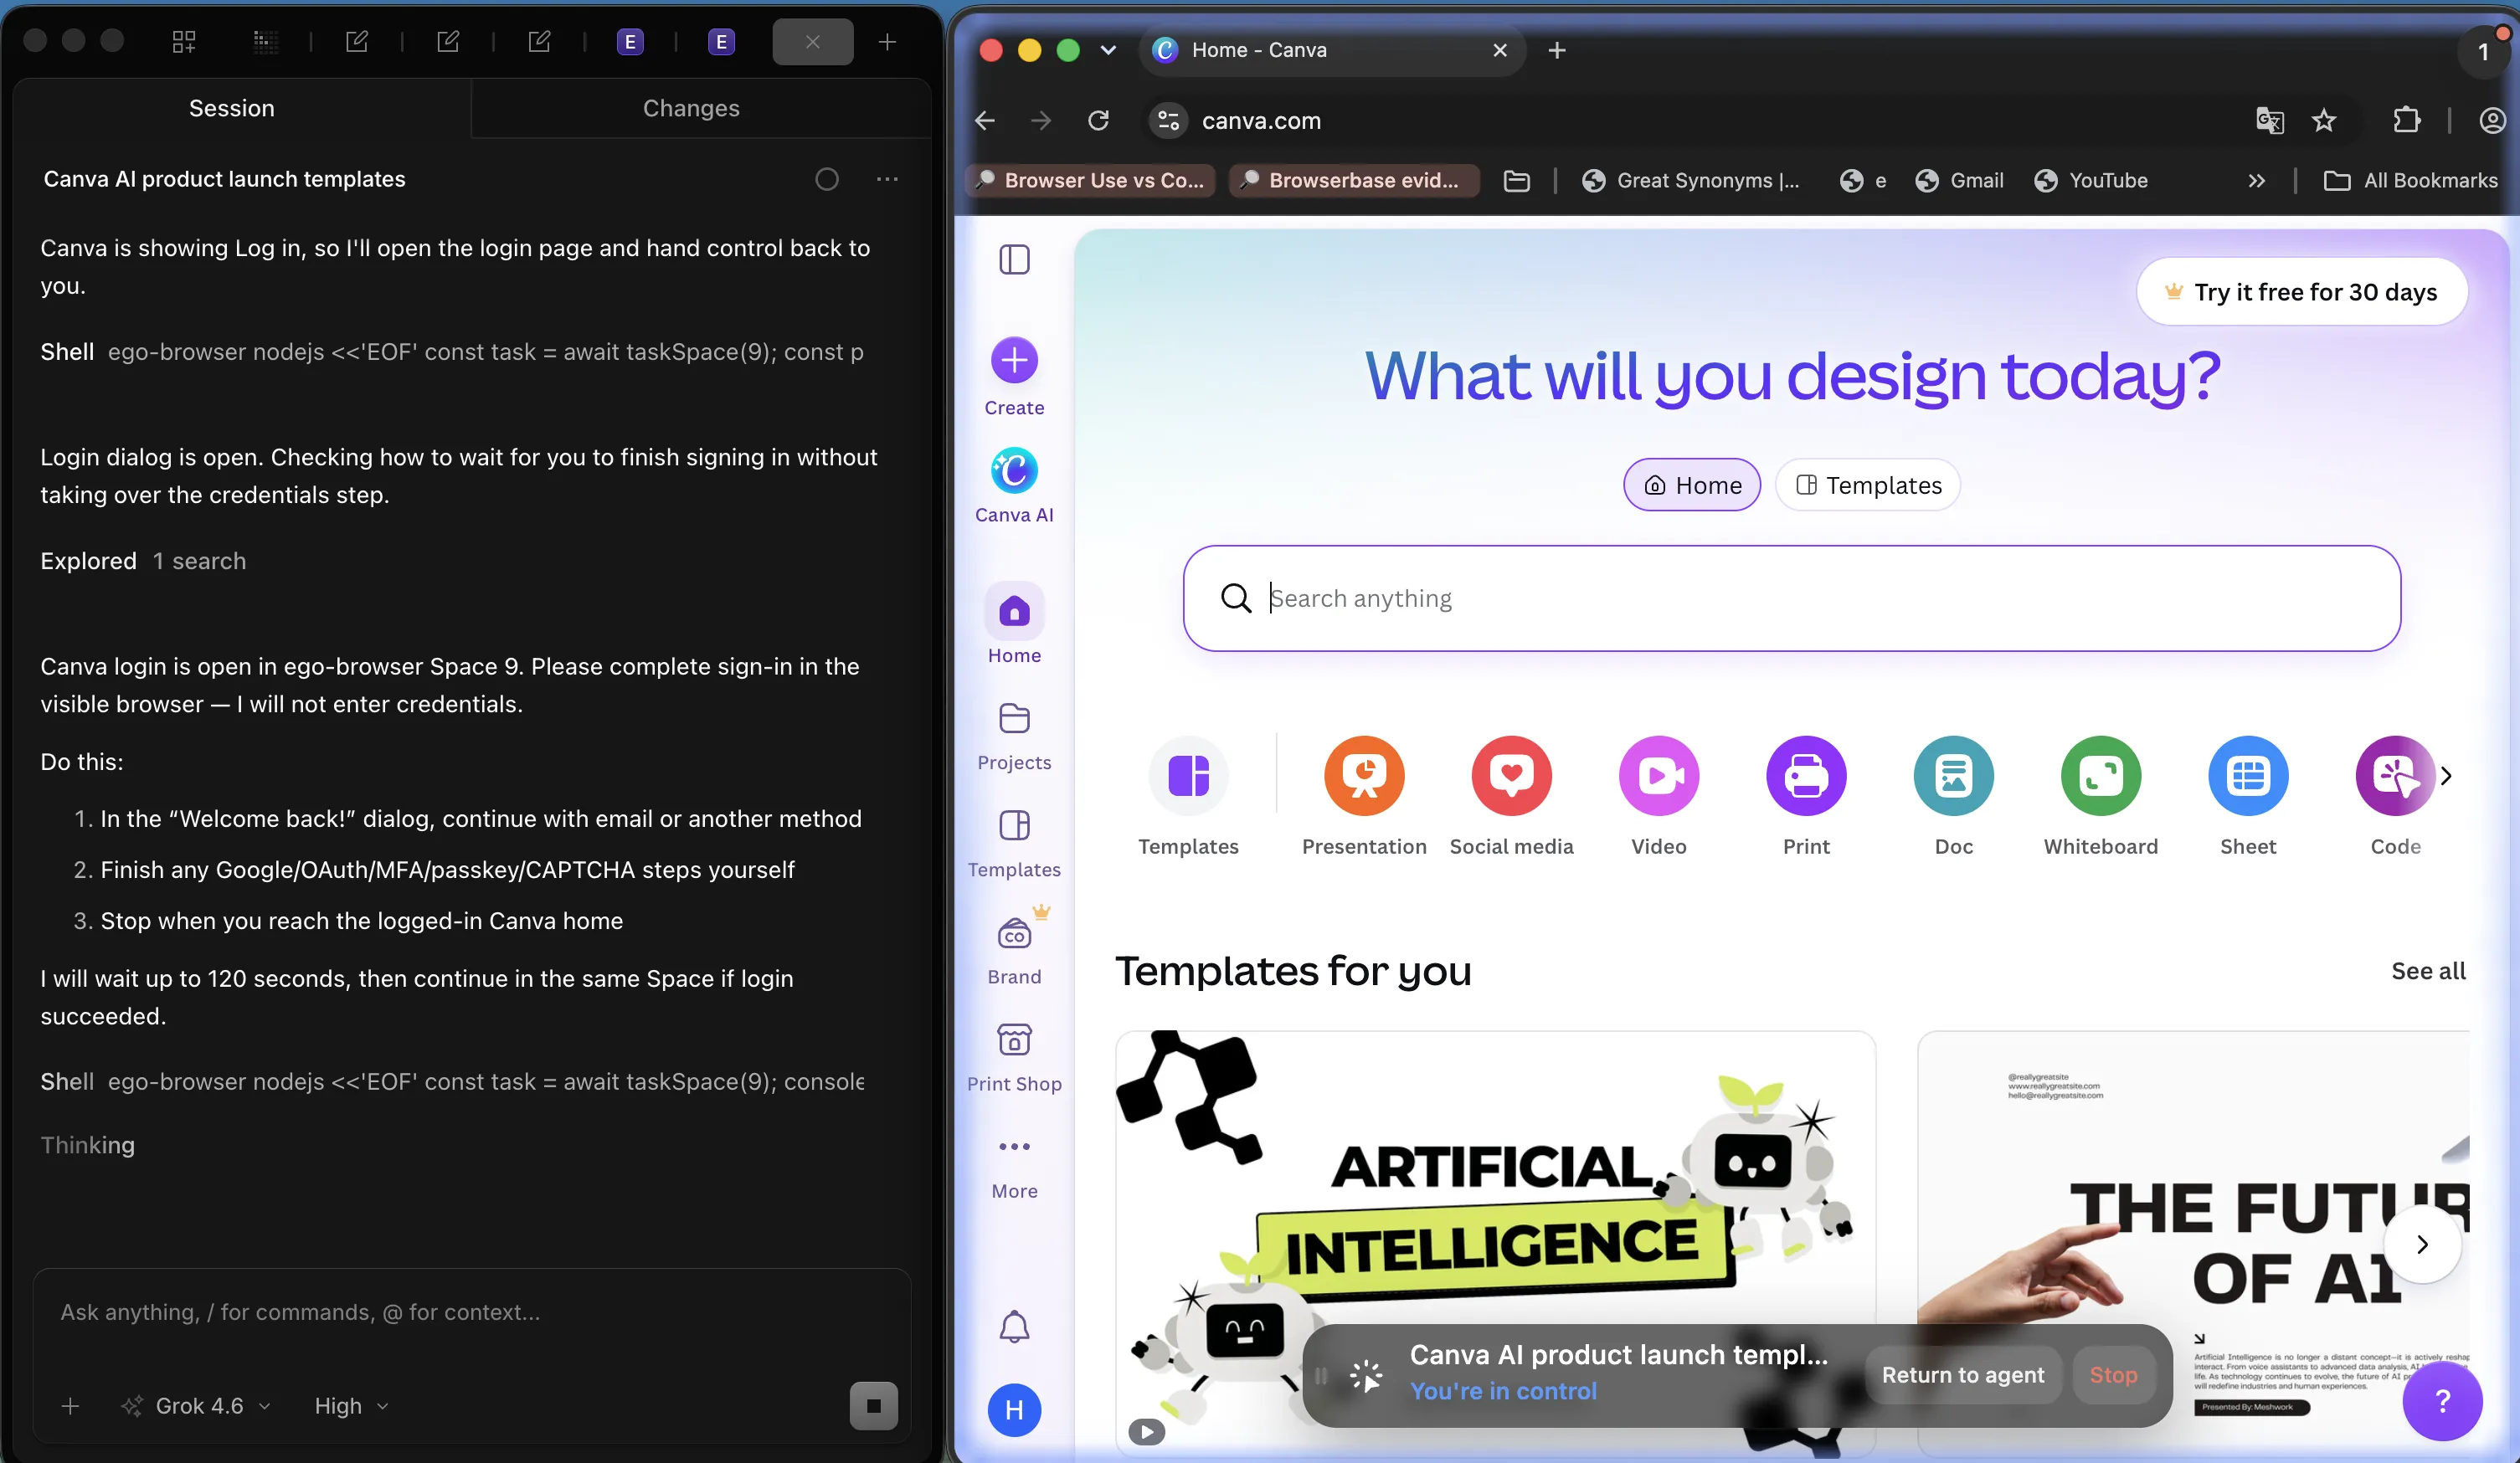The height and width of the screenshot is (1463, 2520).
Task: Select the Code design type
Action: (2395, 775)
